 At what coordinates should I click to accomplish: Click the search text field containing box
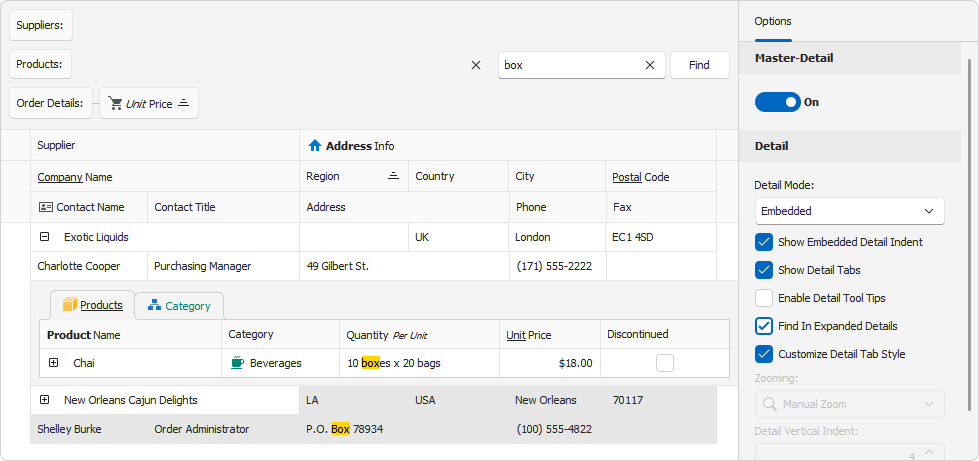[570, 65]
